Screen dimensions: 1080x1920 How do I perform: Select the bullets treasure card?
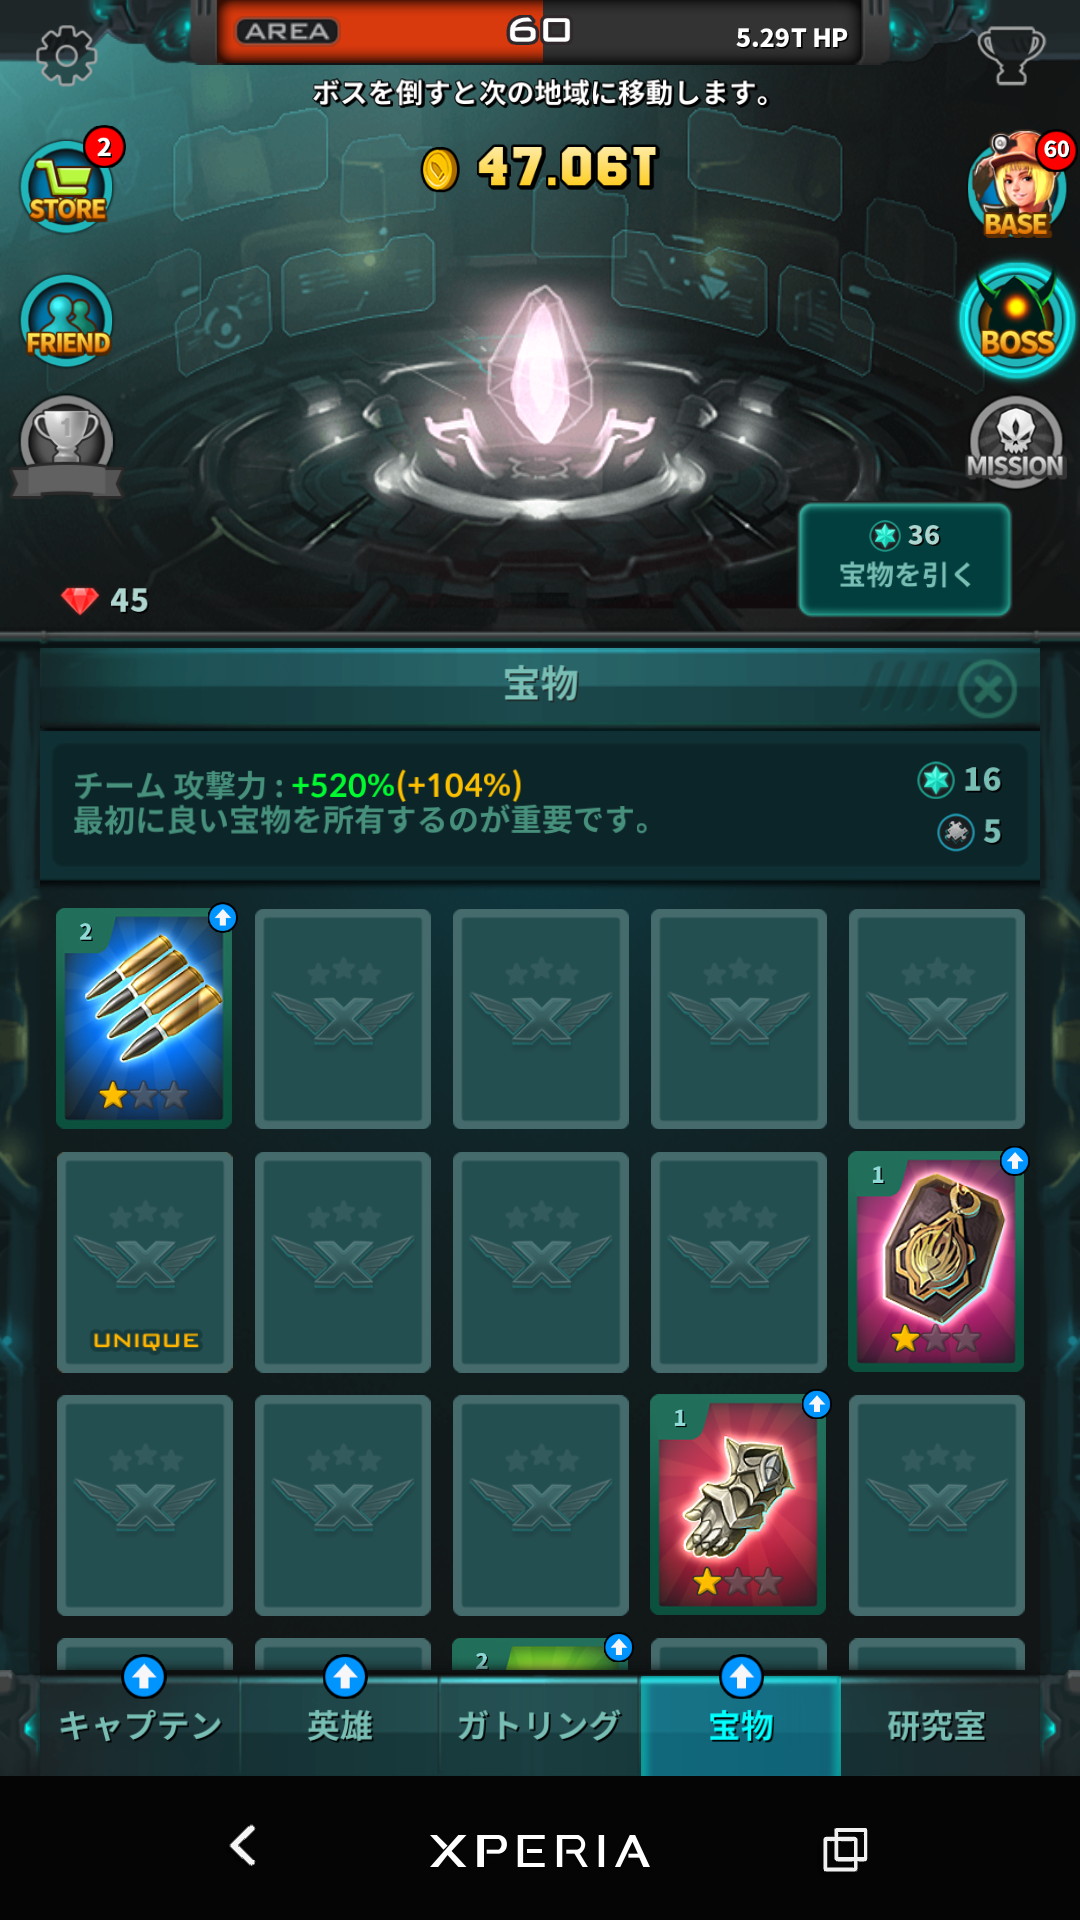pyautogui.click(x=144, y=1018)
